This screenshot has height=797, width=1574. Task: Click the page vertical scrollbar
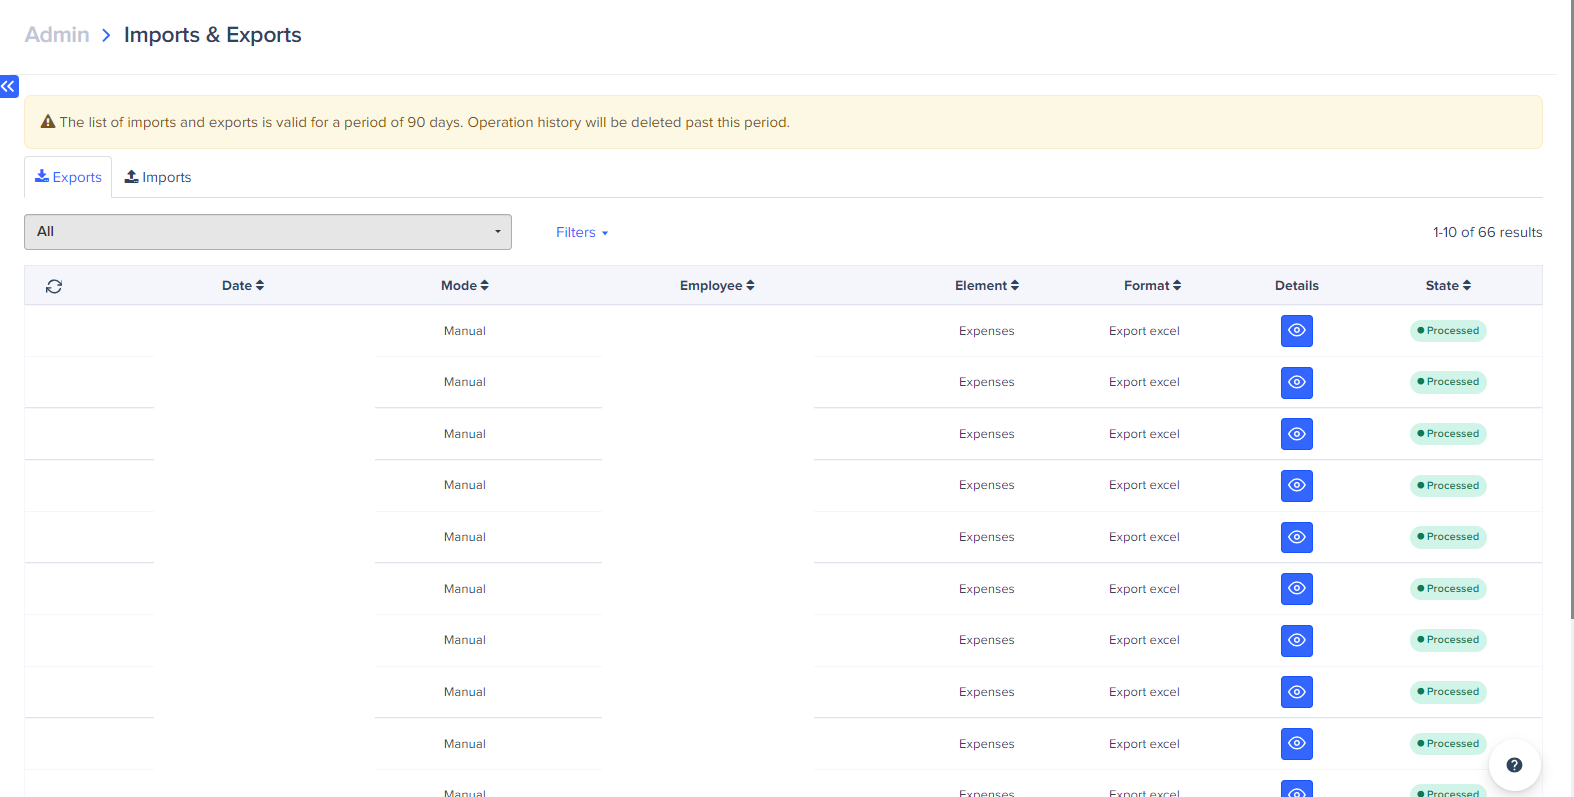click(x=1571, y=300)
